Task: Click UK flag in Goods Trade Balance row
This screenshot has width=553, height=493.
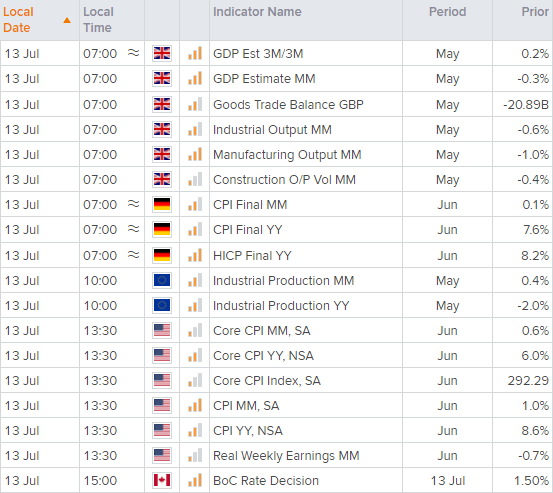Action: pyautogui.click(x=162, y=105)
